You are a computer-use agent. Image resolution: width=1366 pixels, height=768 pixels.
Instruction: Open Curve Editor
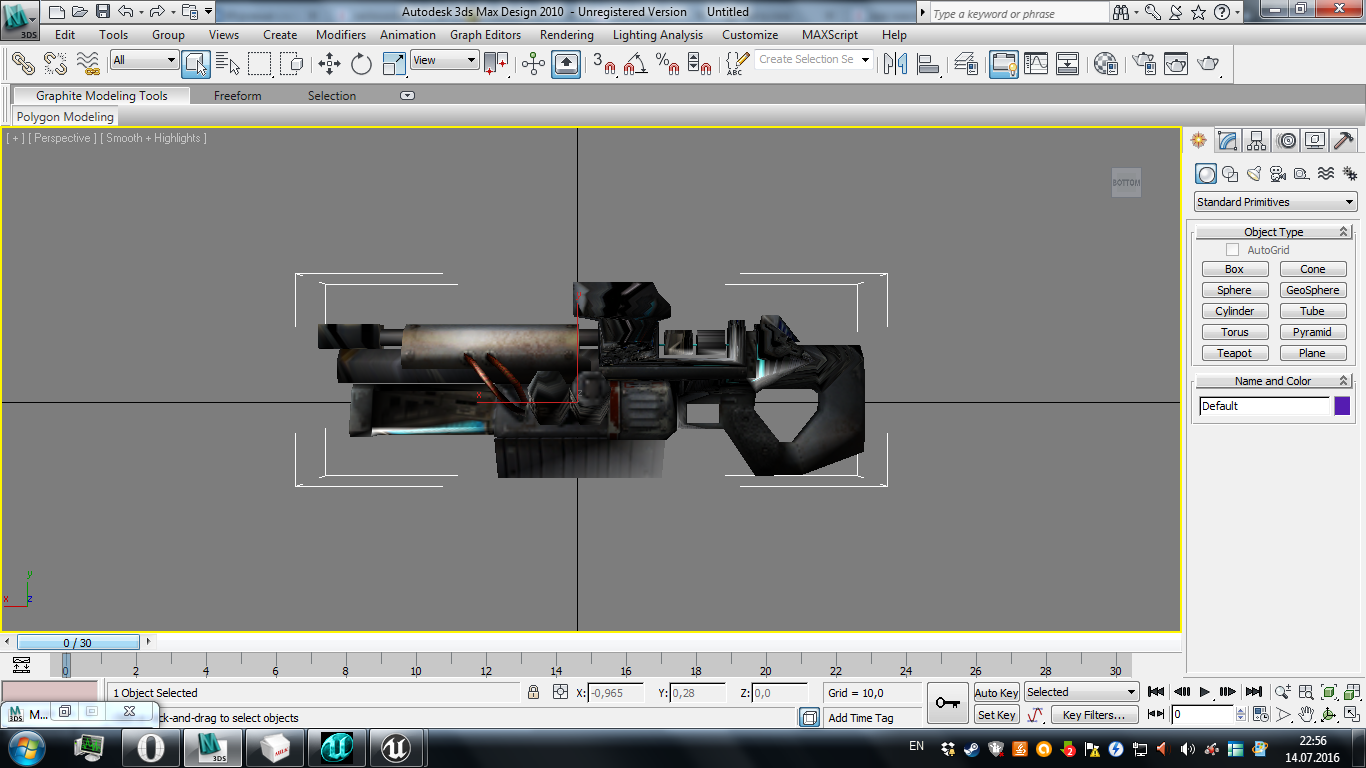click(1036, 64)
